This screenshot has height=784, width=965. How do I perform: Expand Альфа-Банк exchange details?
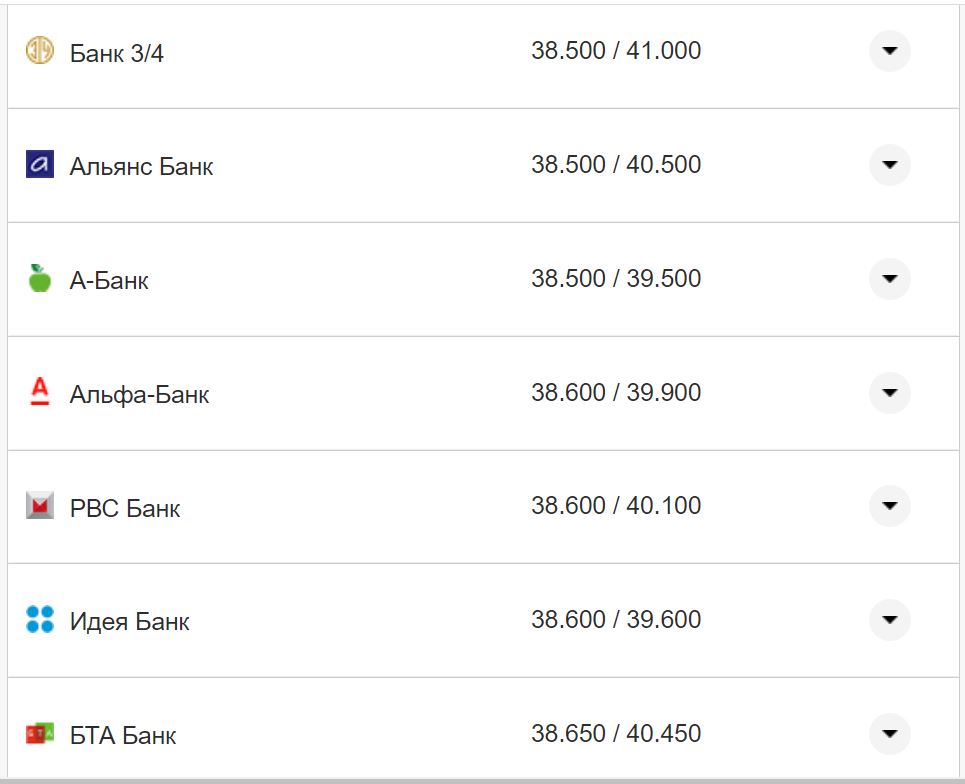(889, 392)
